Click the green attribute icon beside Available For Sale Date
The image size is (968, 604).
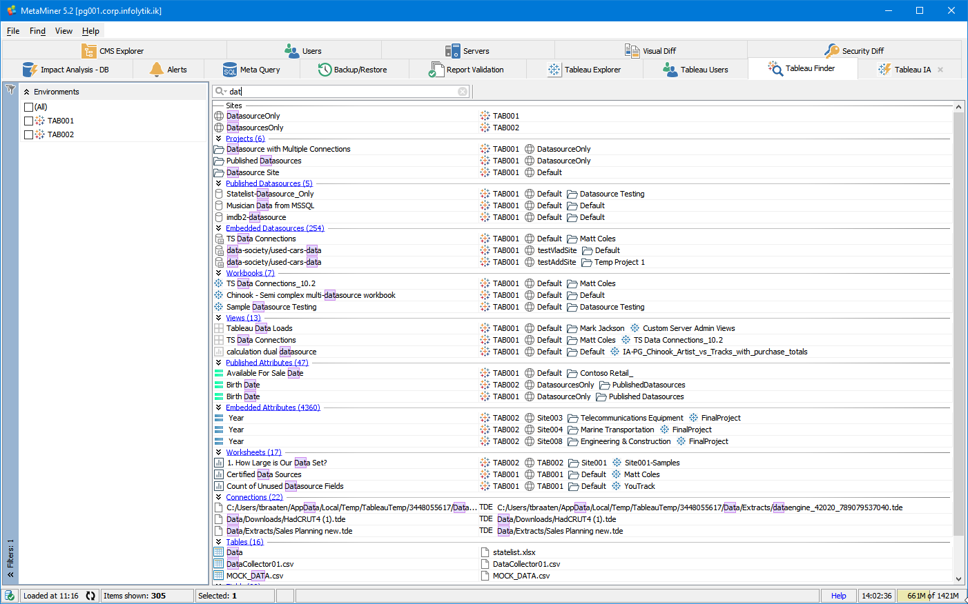coord(219,373)
